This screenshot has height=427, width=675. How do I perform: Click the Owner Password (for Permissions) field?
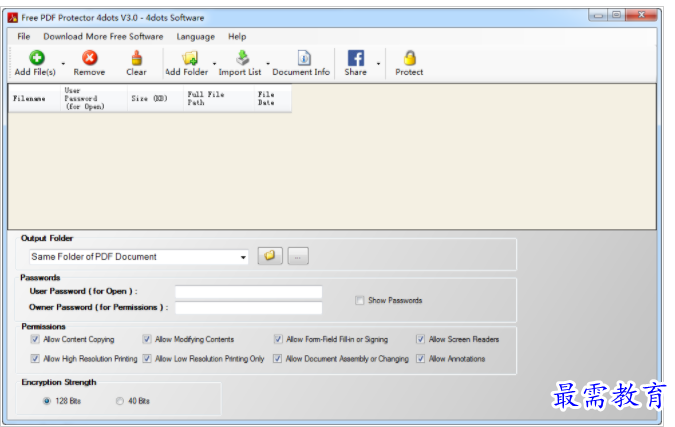tap(249, 308)
